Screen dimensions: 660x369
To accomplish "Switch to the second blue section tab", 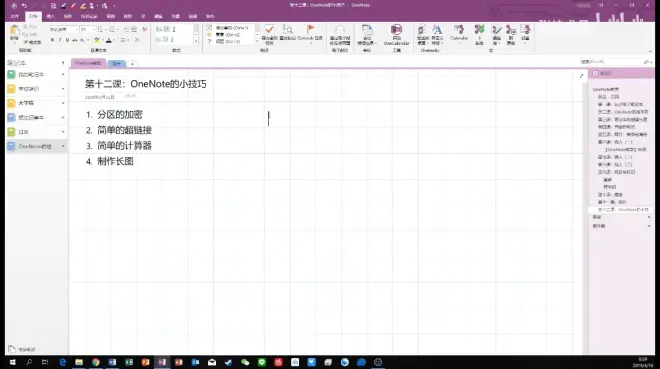I will [117, 64].
